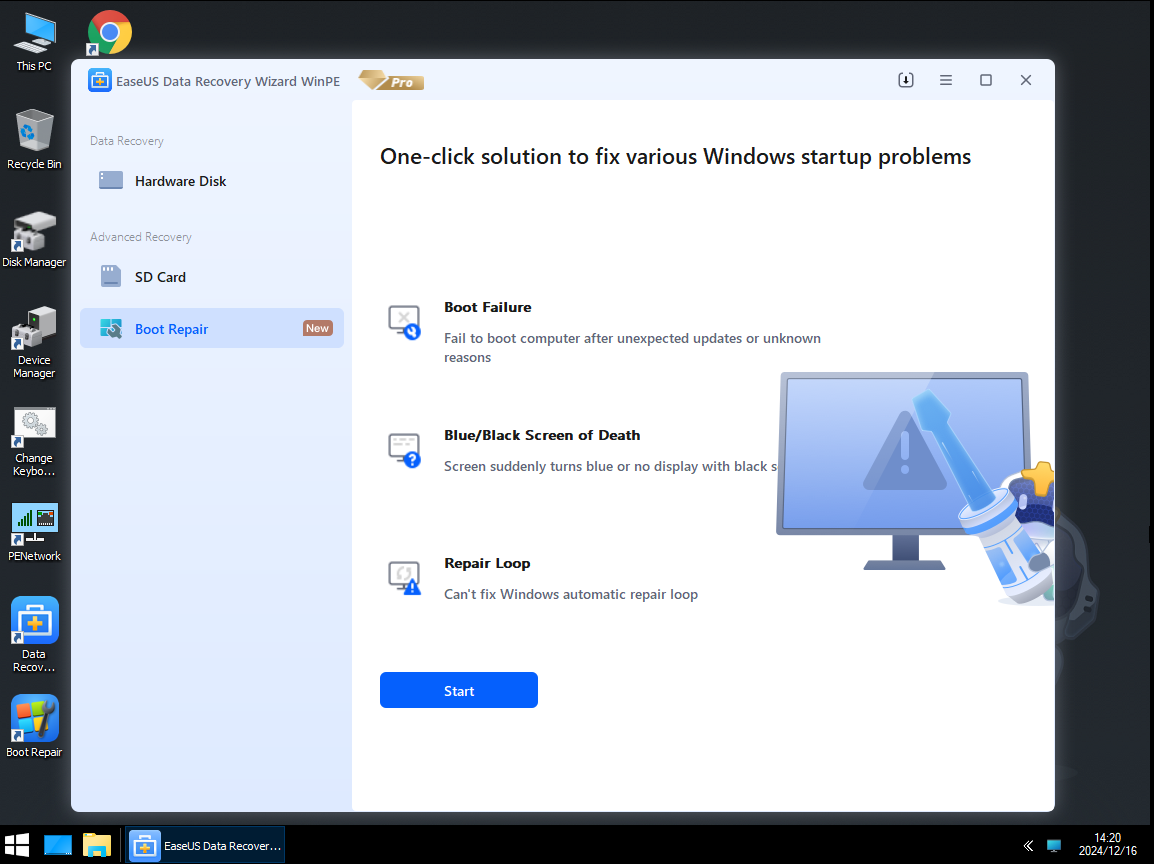Click the taskbar clock and date

1108,844
